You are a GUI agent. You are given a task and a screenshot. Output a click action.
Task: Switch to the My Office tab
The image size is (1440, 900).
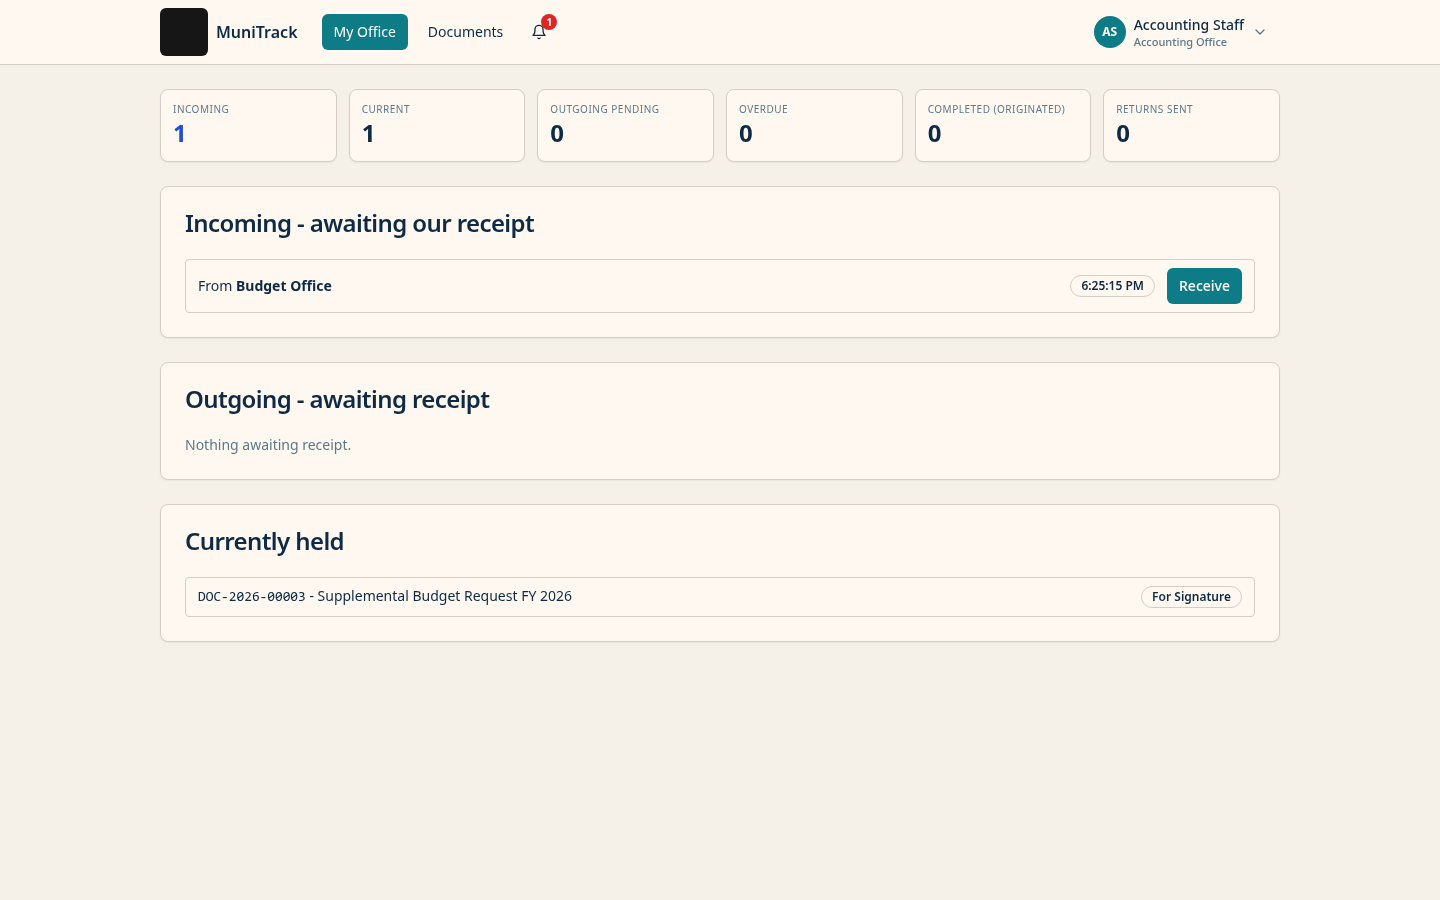(365, 32)
